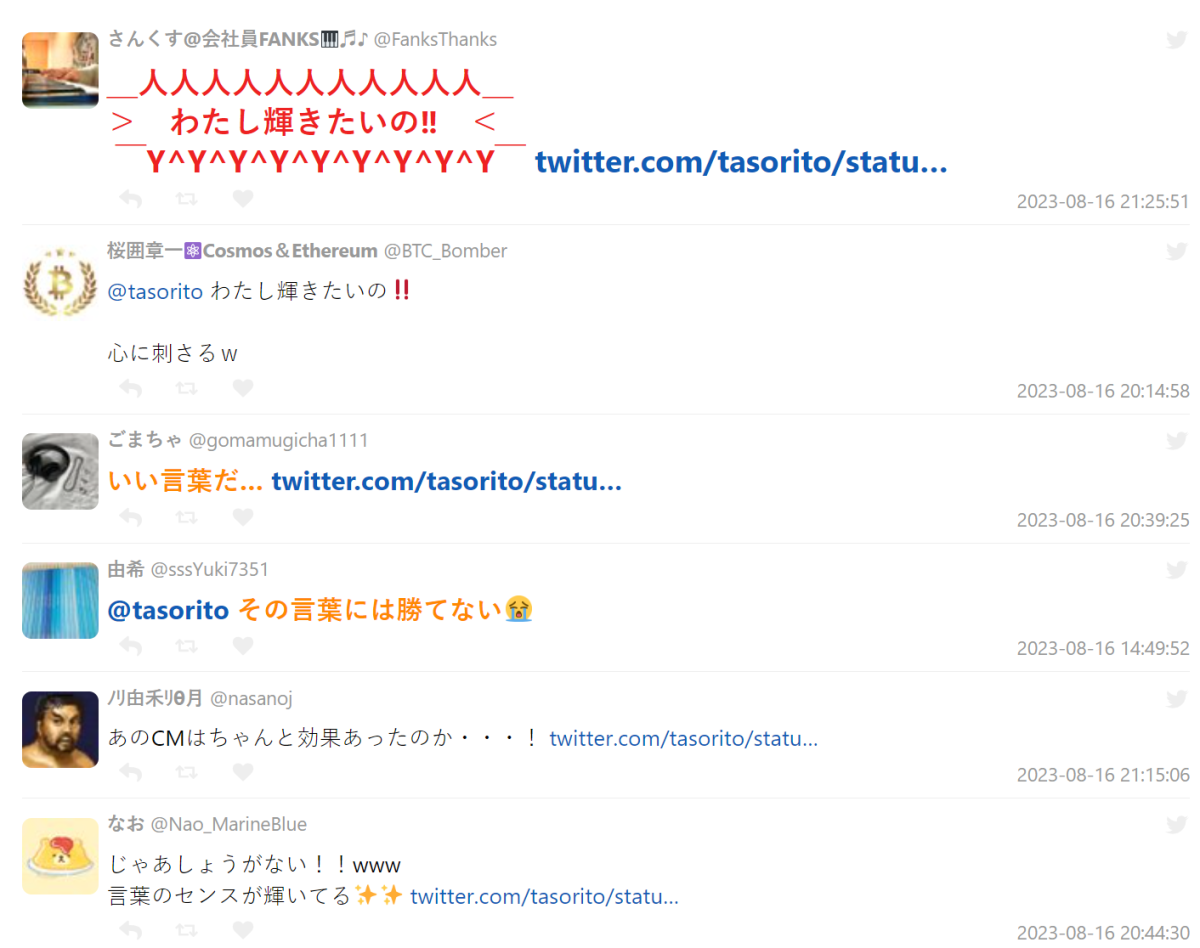Open the @Nao_MarineBlue username
This screenshot has height=948, width=1200.
coord(229,825)
